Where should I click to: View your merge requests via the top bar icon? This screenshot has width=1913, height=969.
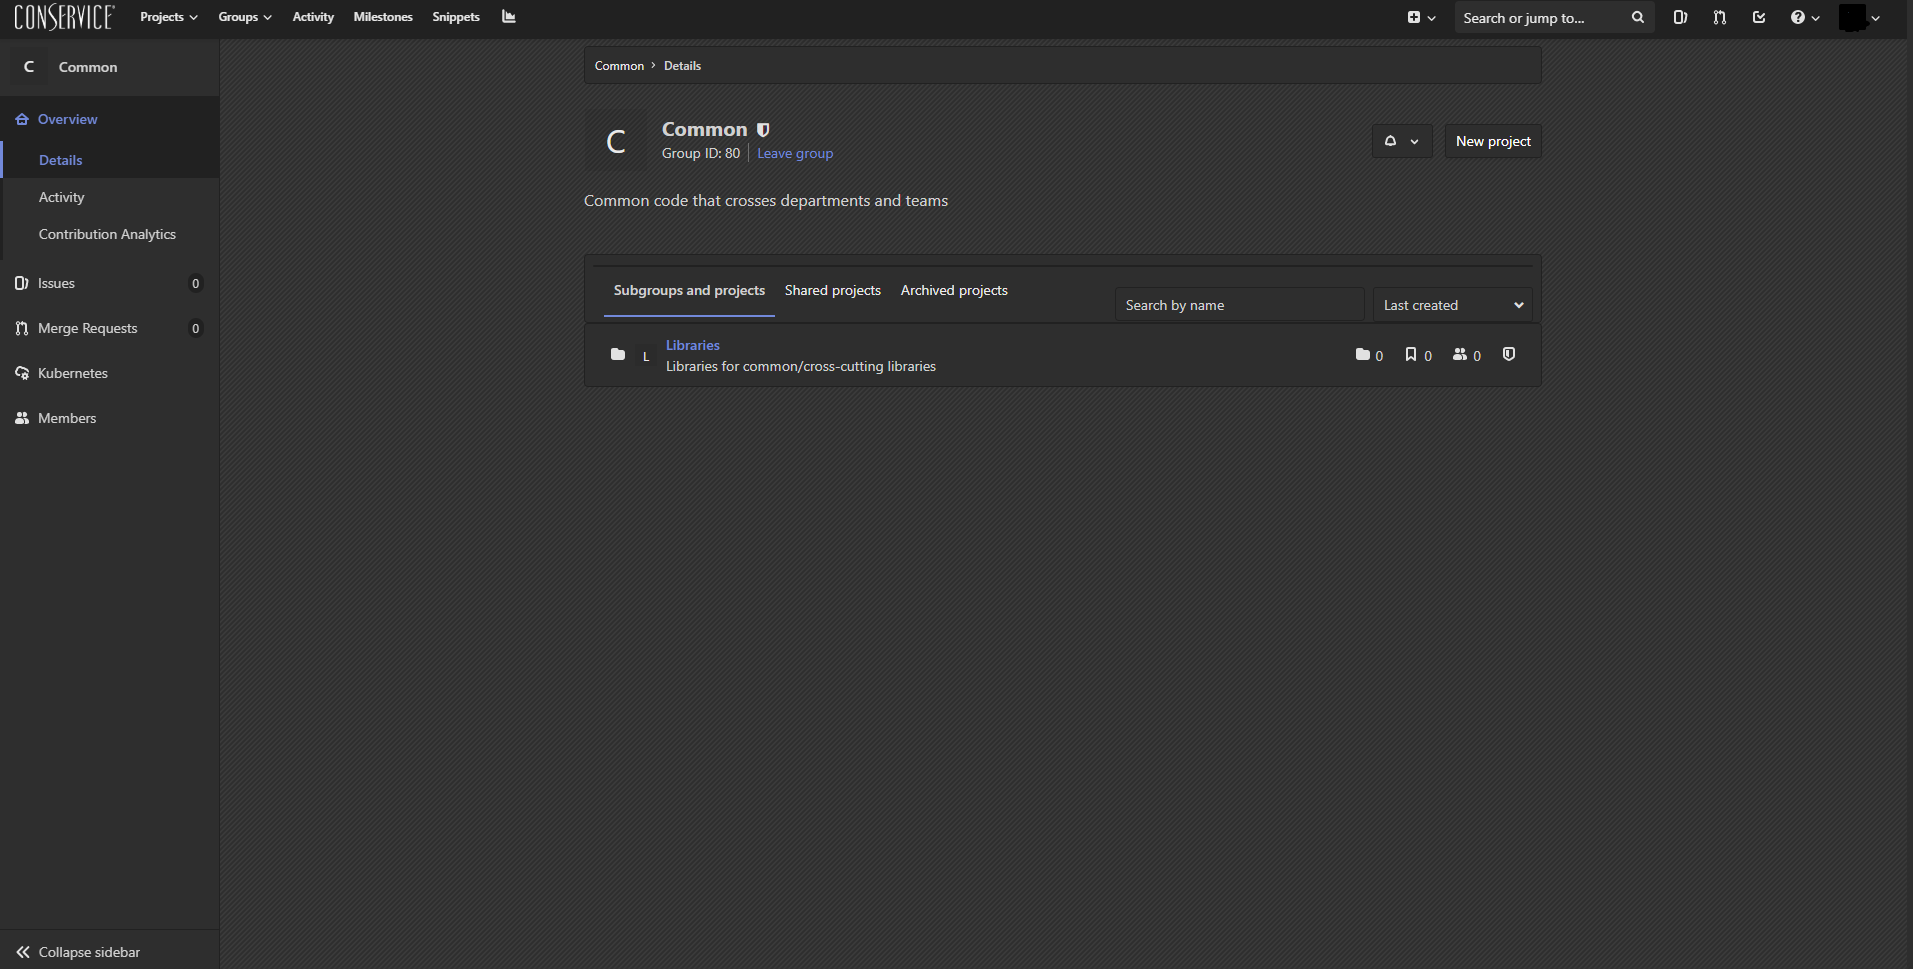[1719, 17]
